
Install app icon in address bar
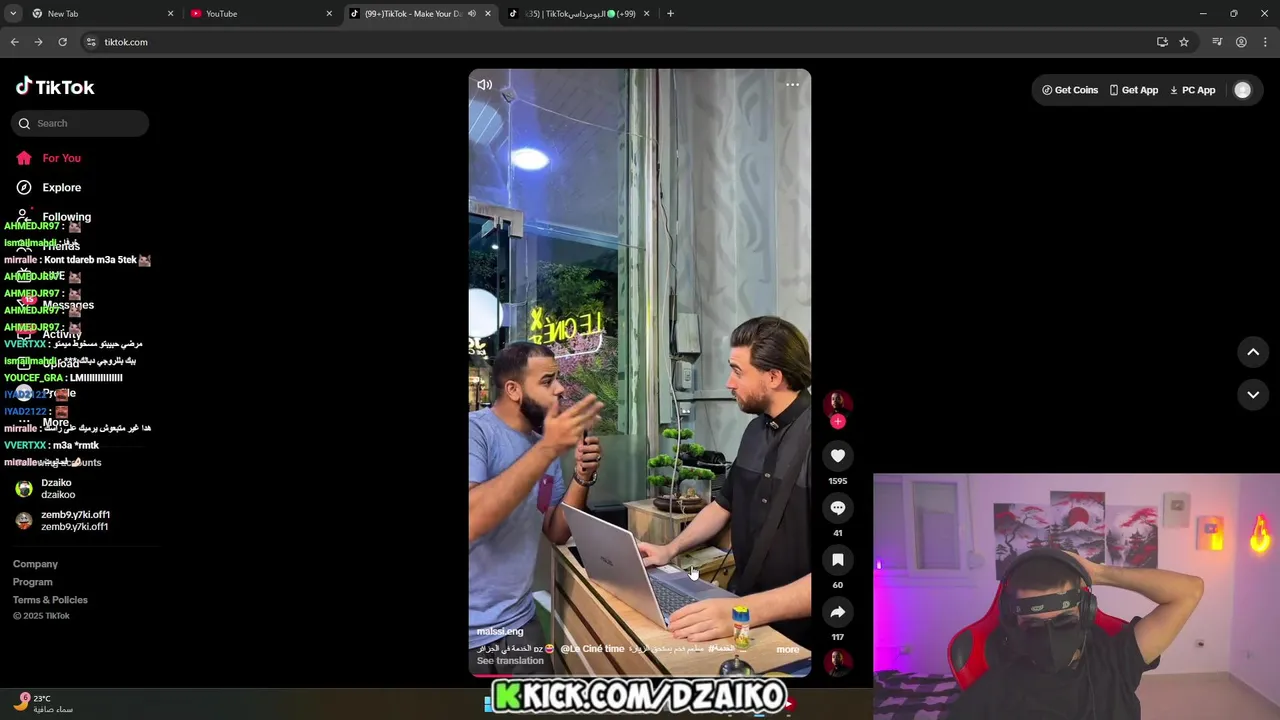click(1162, 42)
